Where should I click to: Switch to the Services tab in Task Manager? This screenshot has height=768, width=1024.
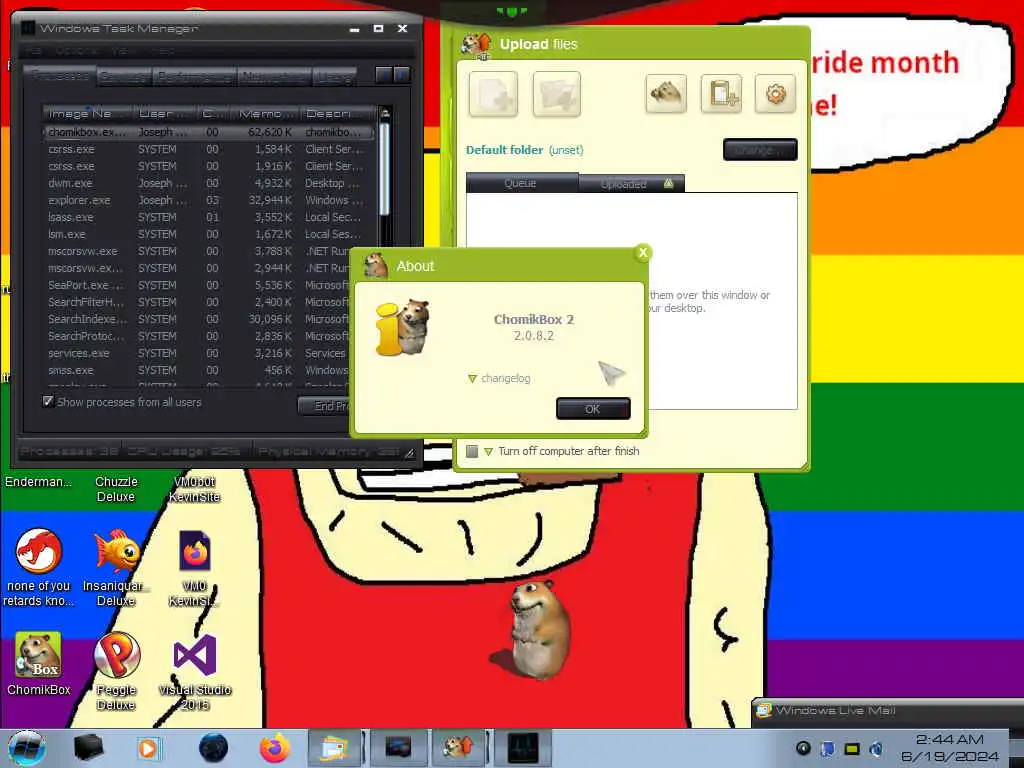click(124, 77)
